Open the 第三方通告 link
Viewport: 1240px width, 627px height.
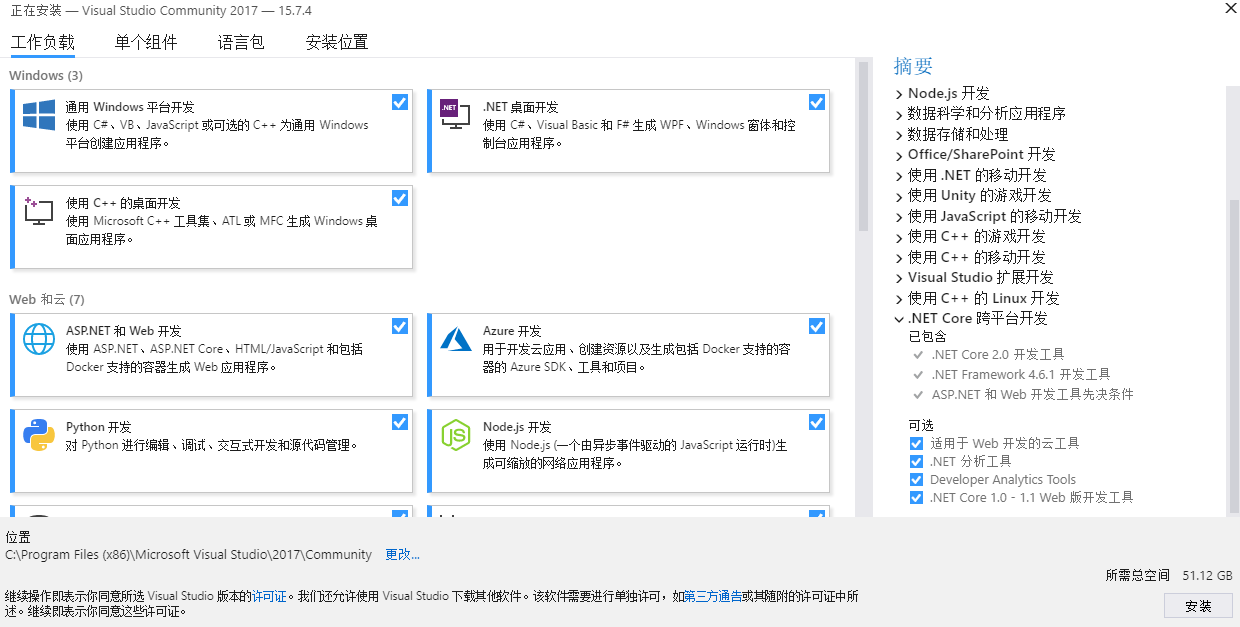714,596
